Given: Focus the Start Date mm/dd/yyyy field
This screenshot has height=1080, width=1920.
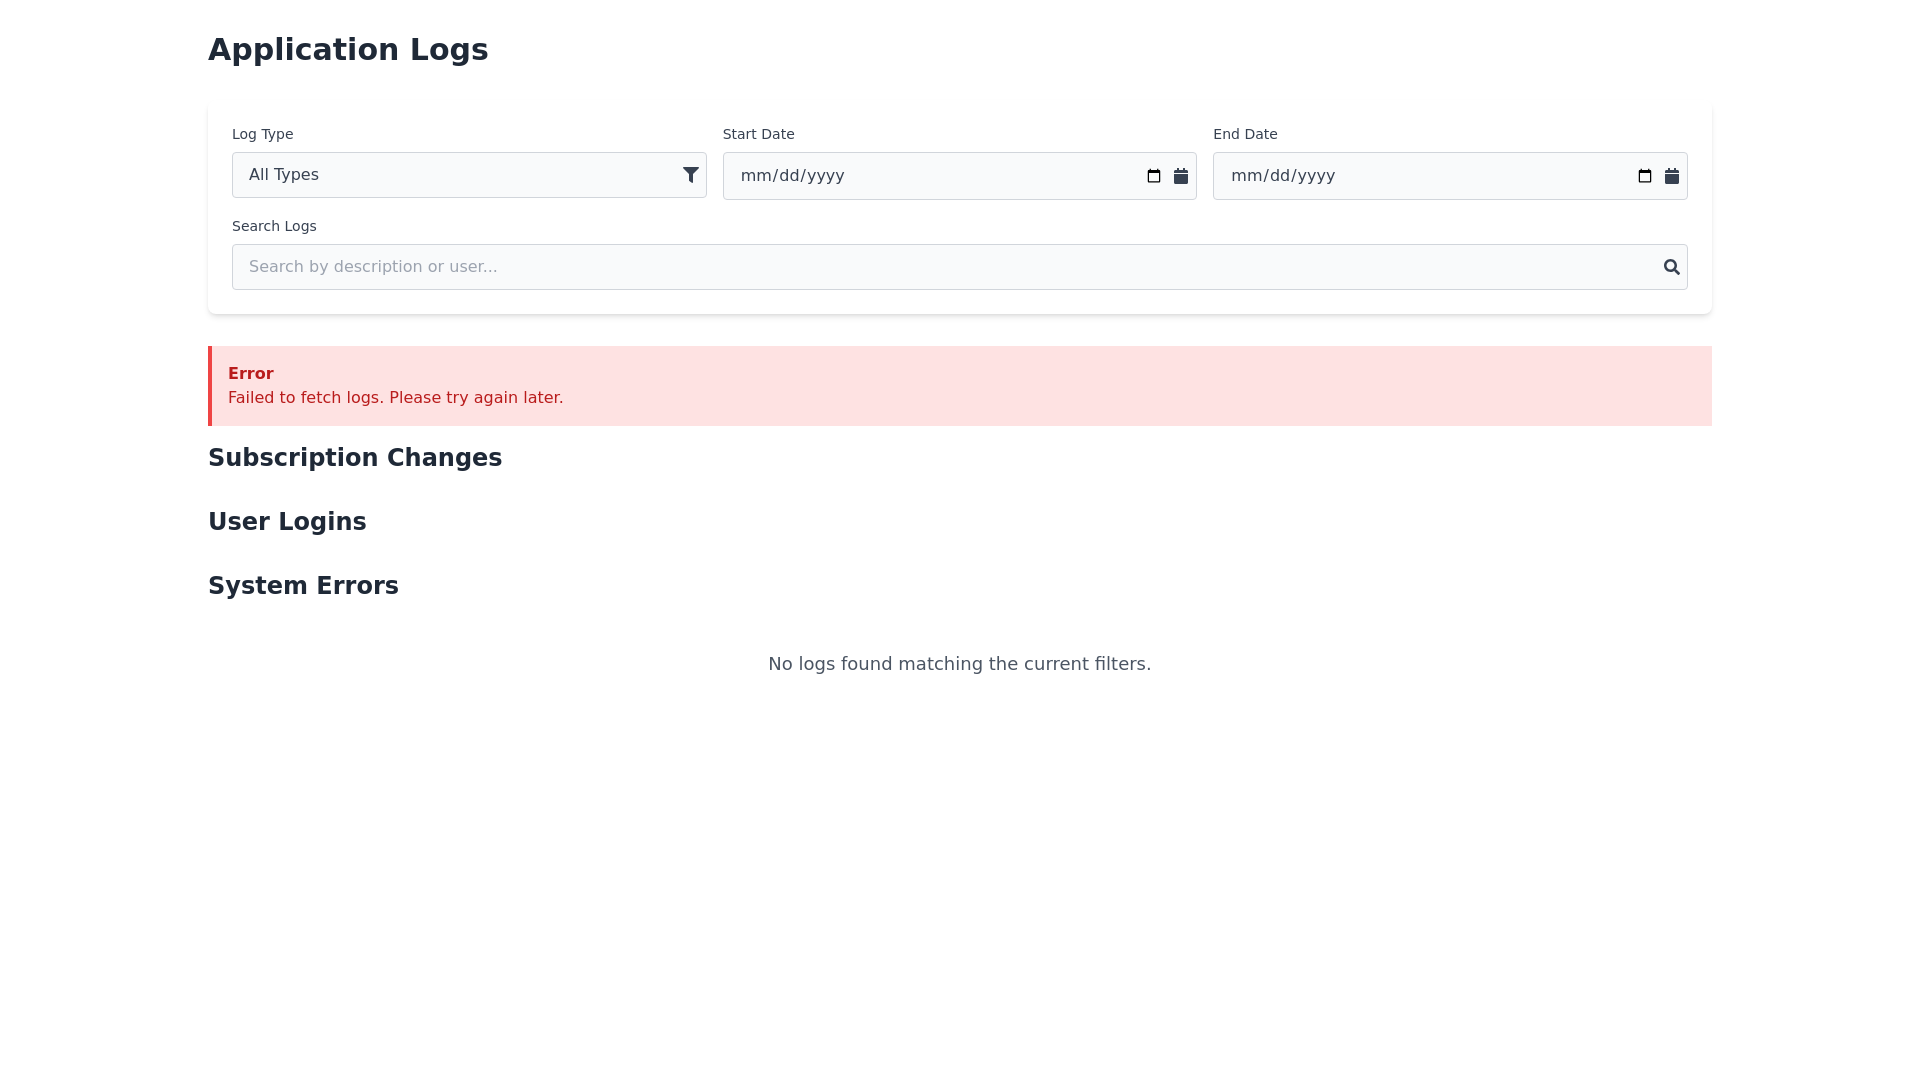Looking at the screenshot, I should tap(960, 176).
